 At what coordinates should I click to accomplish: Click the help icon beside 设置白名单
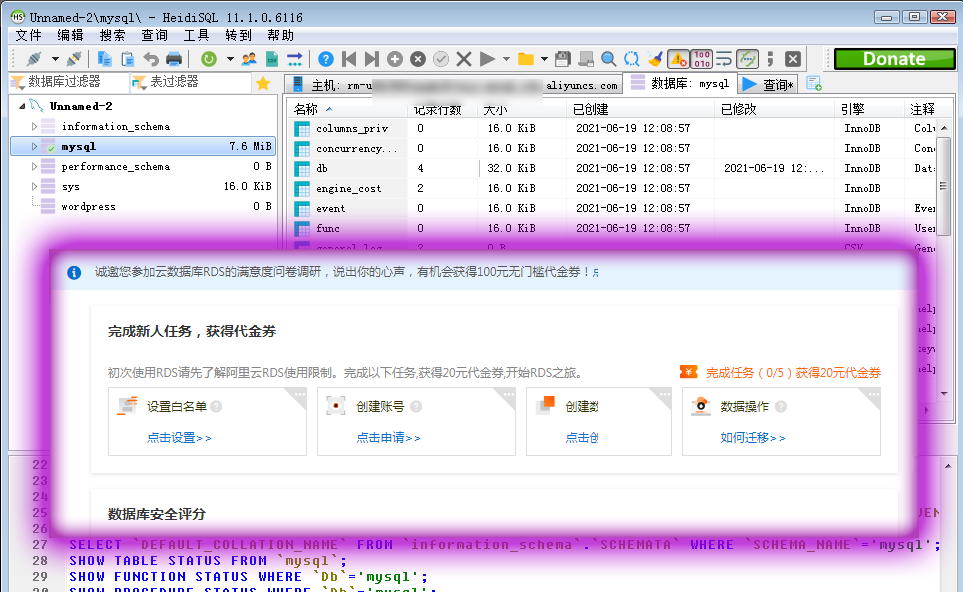(217, 407)
